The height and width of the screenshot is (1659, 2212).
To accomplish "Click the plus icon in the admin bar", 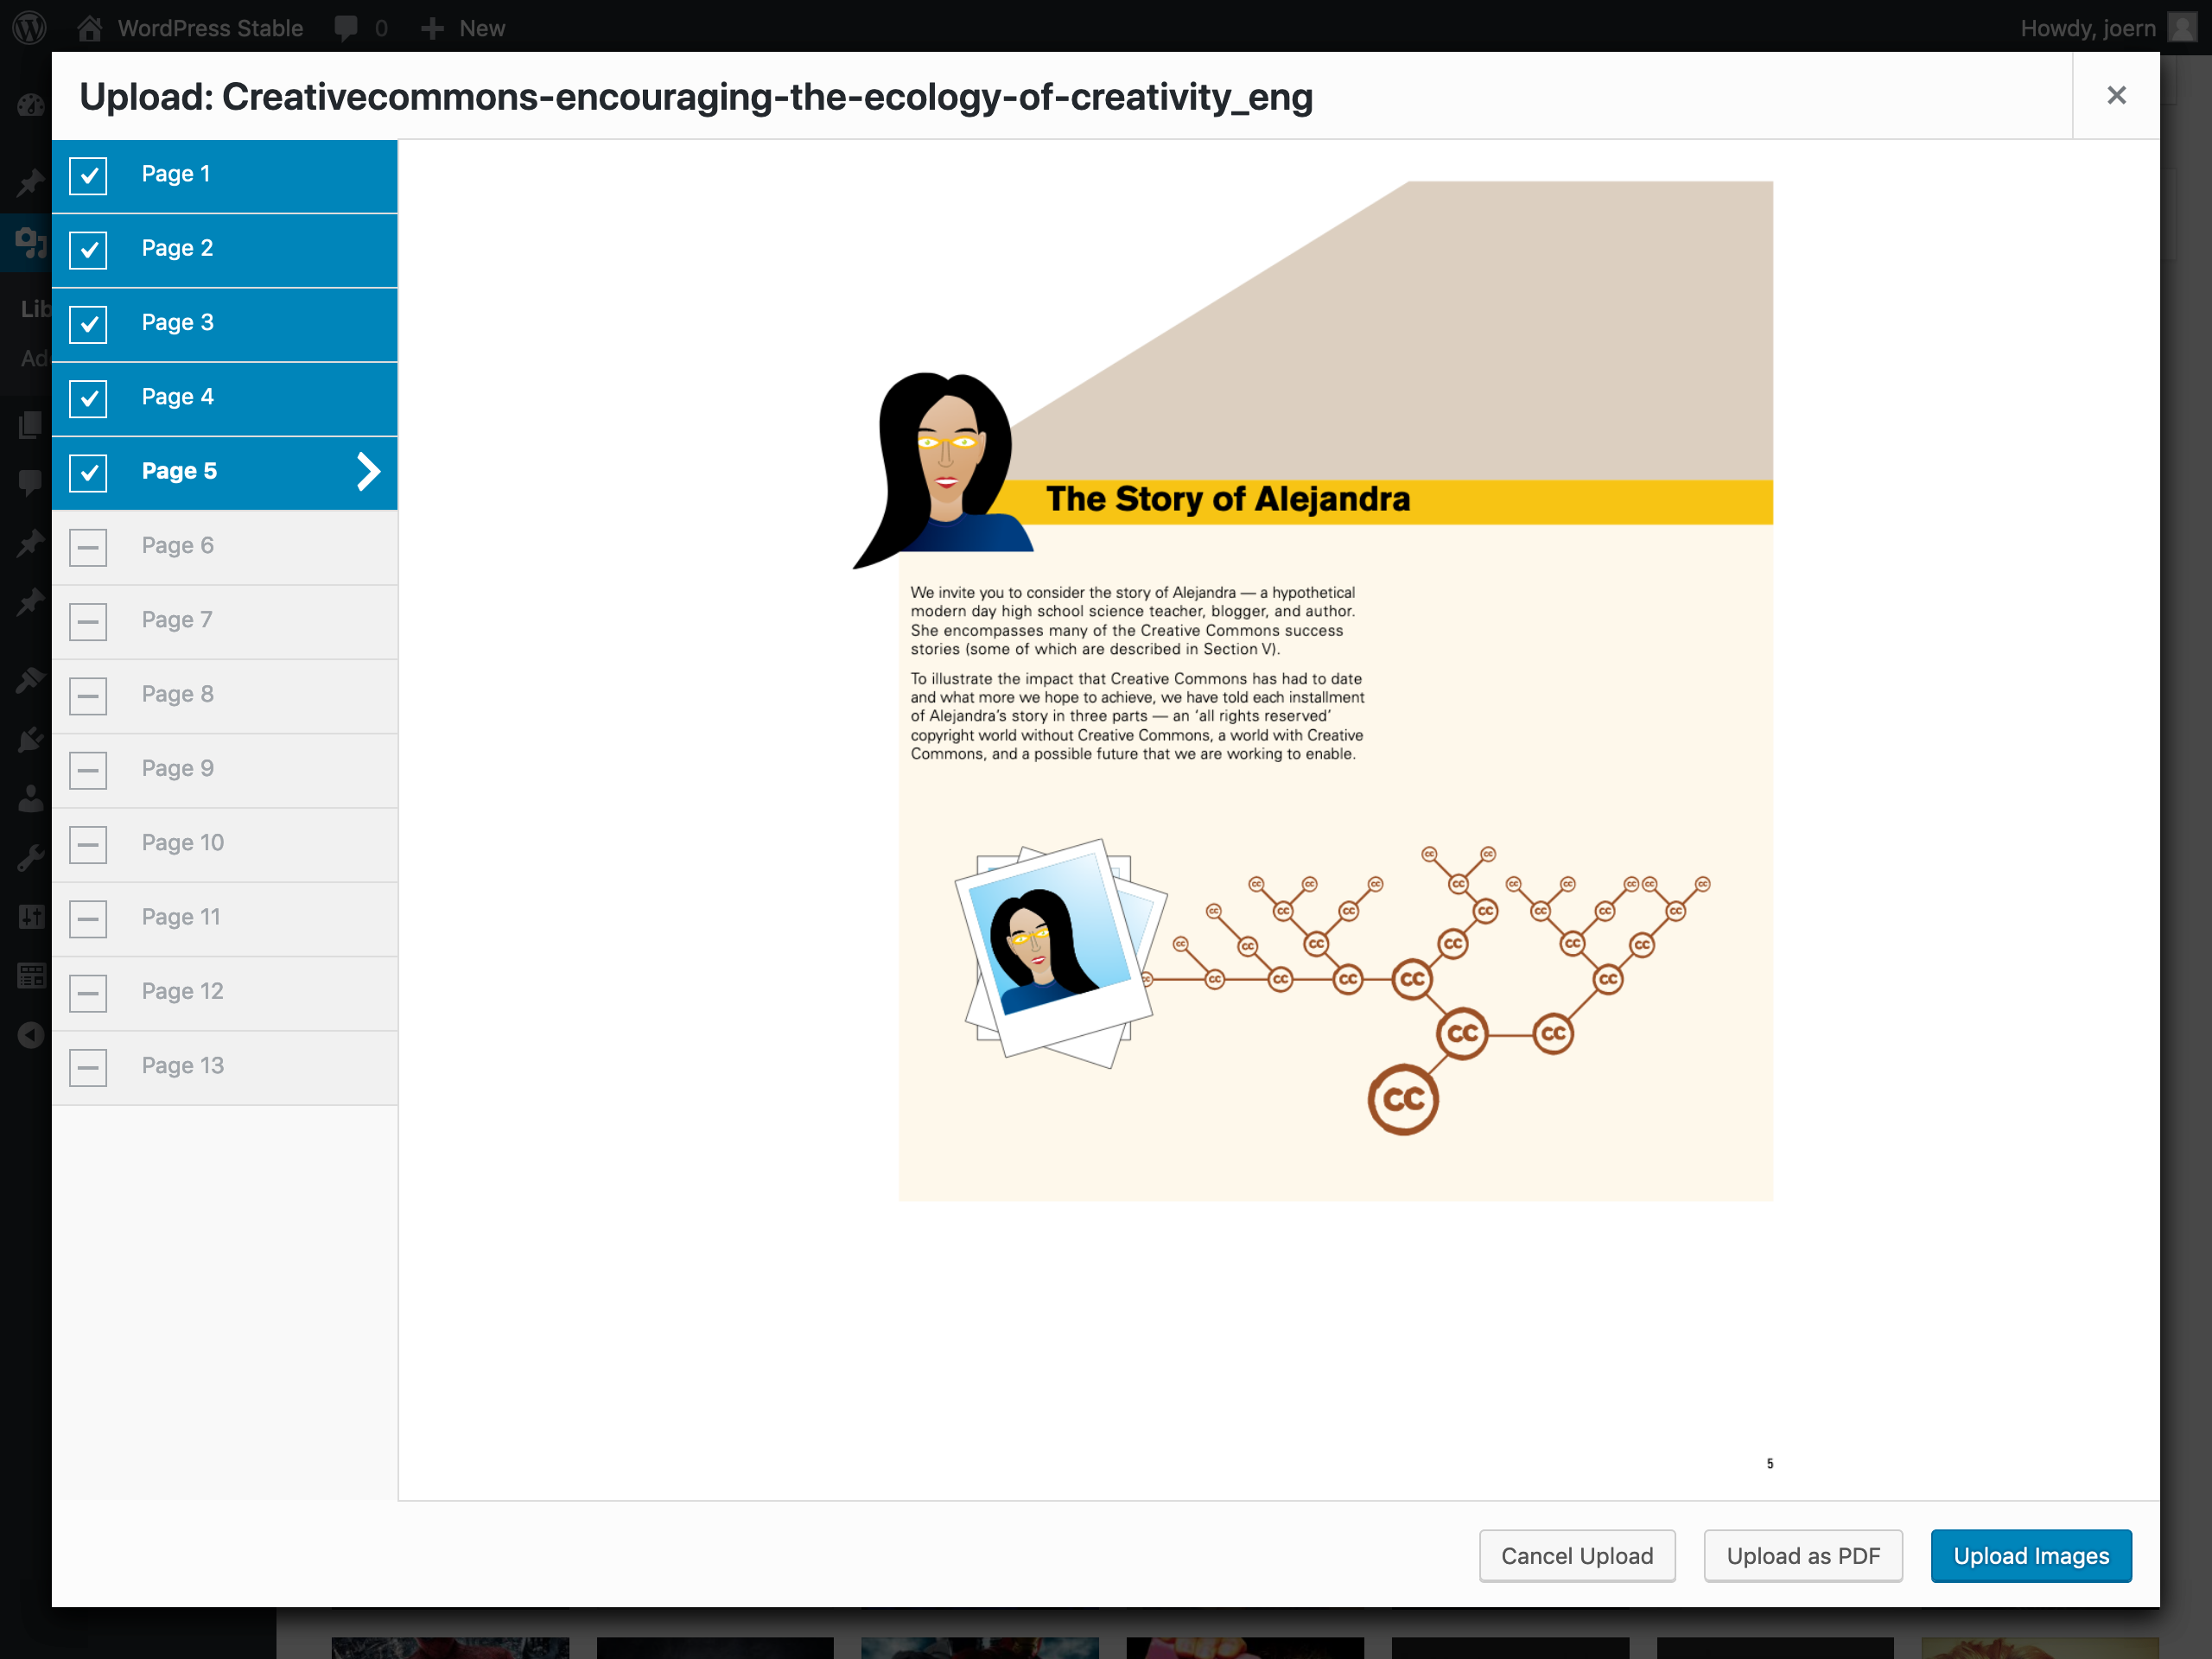I will click(432, 28).
